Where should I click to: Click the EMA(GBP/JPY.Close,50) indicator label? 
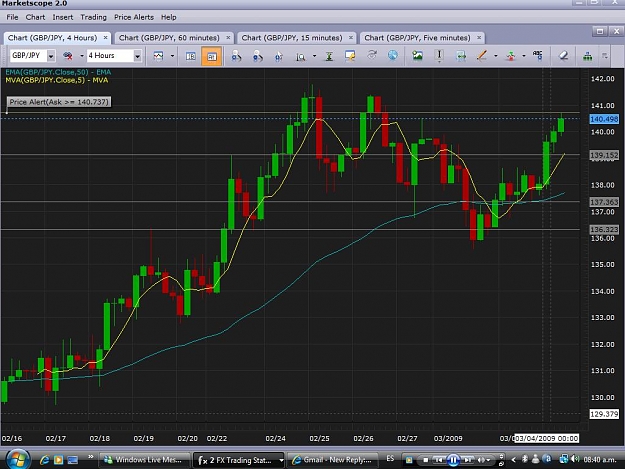click(x=58, y=72)
